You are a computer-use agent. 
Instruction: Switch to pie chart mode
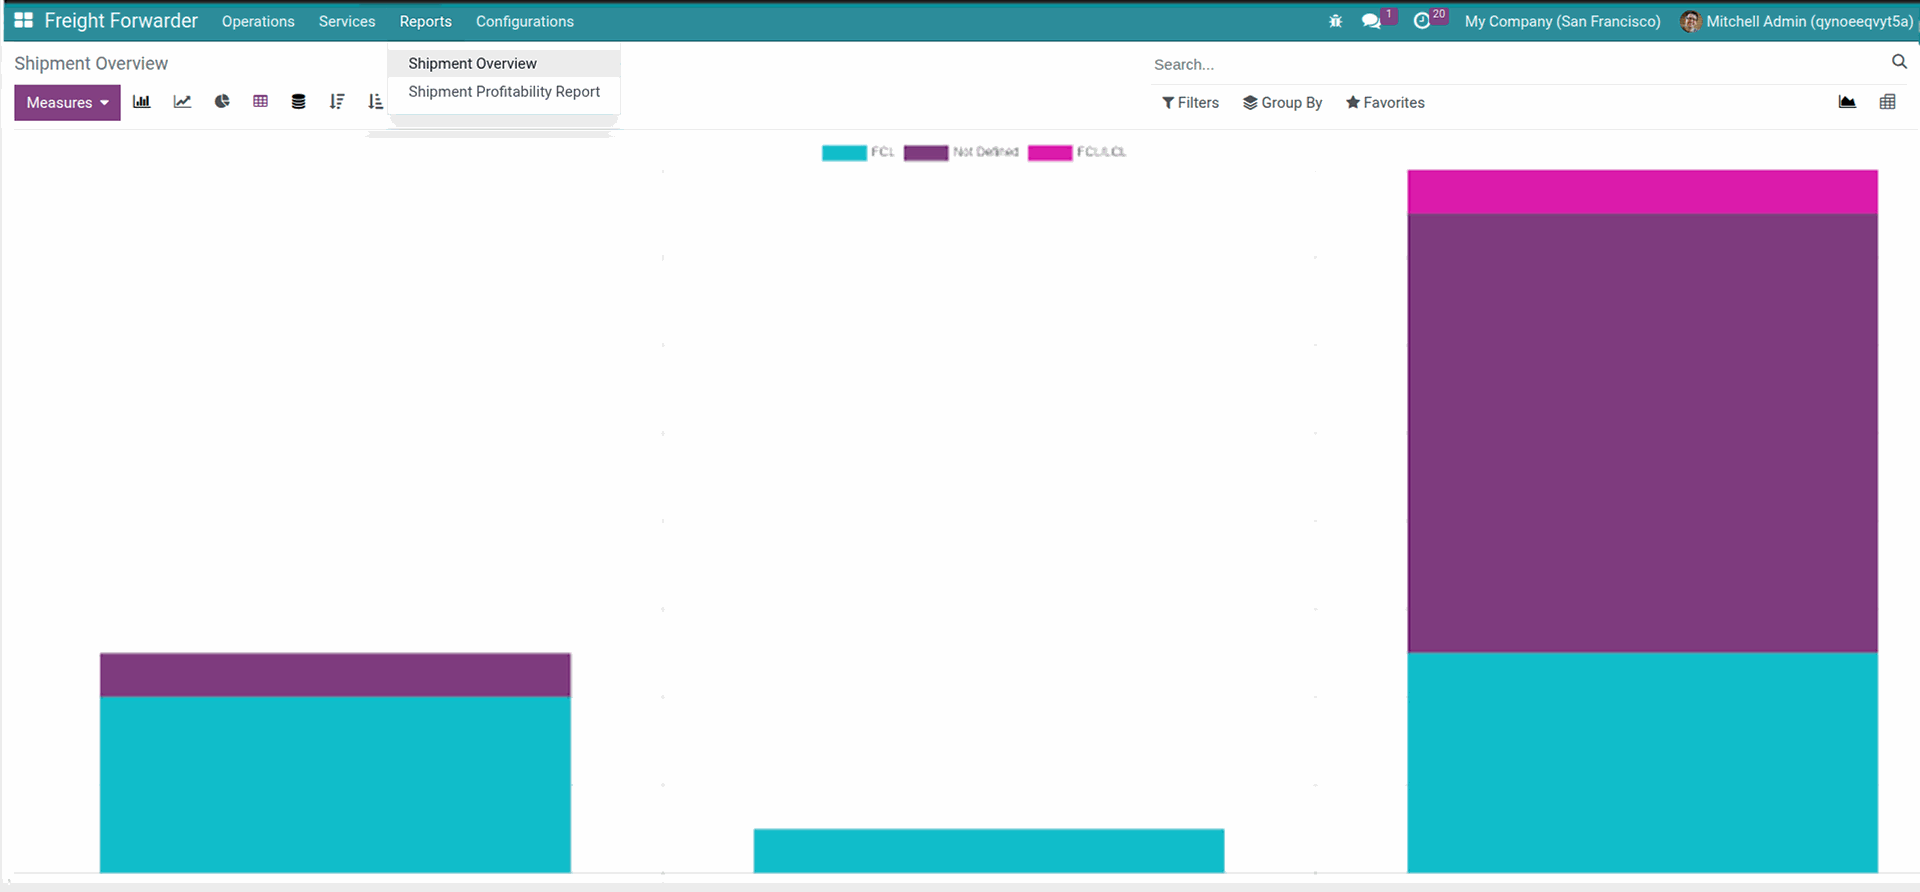(x=222, y=102)
